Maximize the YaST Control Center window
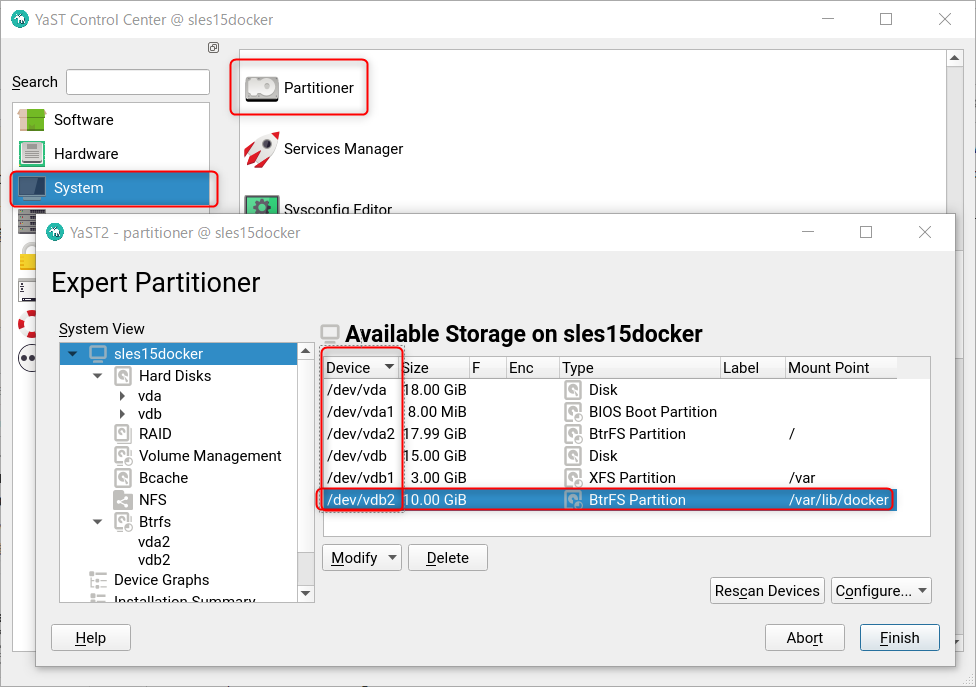Viewport: 976px width, 687px height. 886,19
